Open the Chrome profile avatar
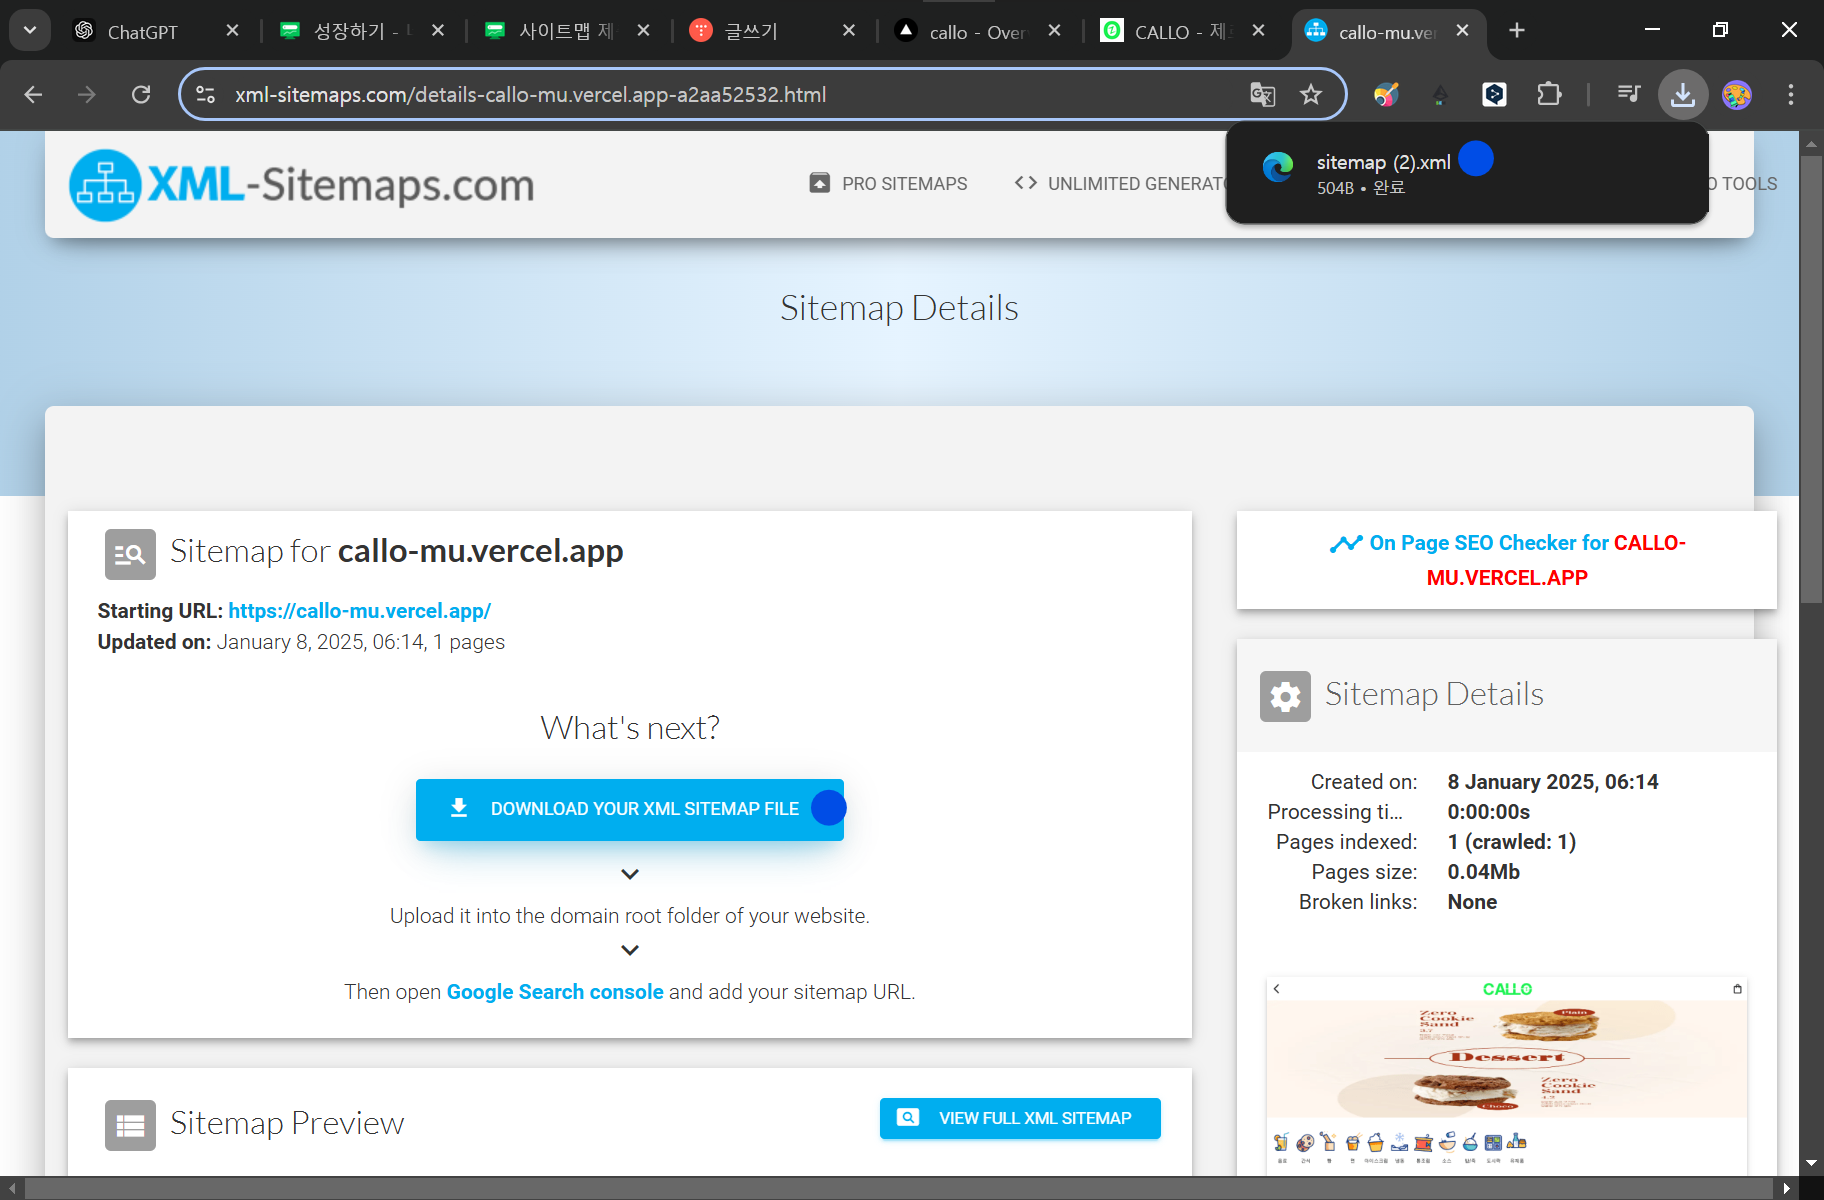The image size is (1824, 1200). [1737, 94]
